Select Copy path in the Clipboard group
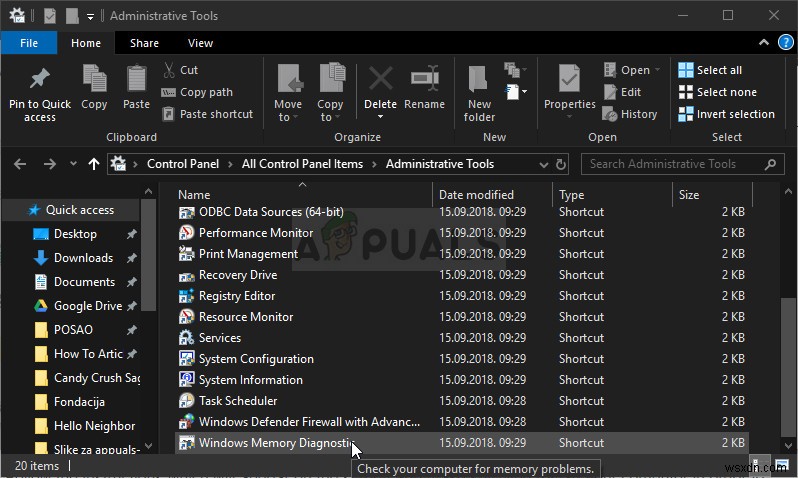The height and width of the screenshot is (478, 798). pos(197,92)
